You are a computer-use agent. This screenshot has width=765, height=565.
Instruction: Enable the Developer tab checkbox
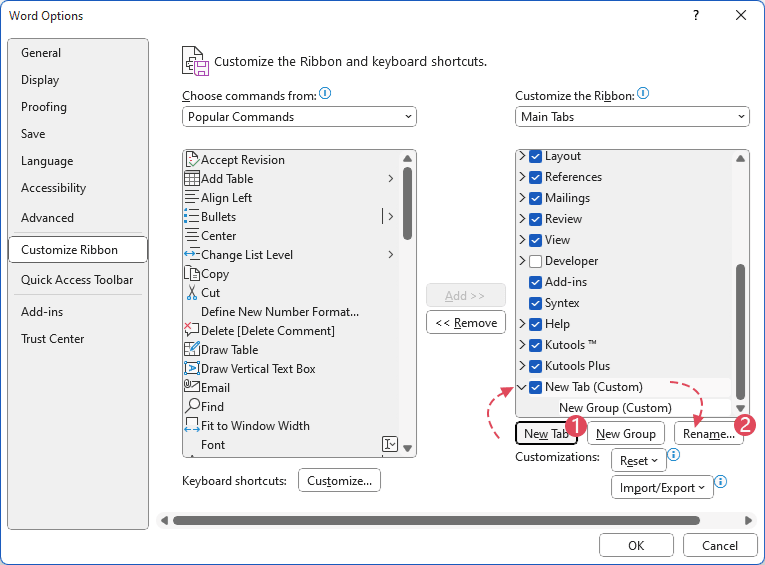click(x=535, y=261)
